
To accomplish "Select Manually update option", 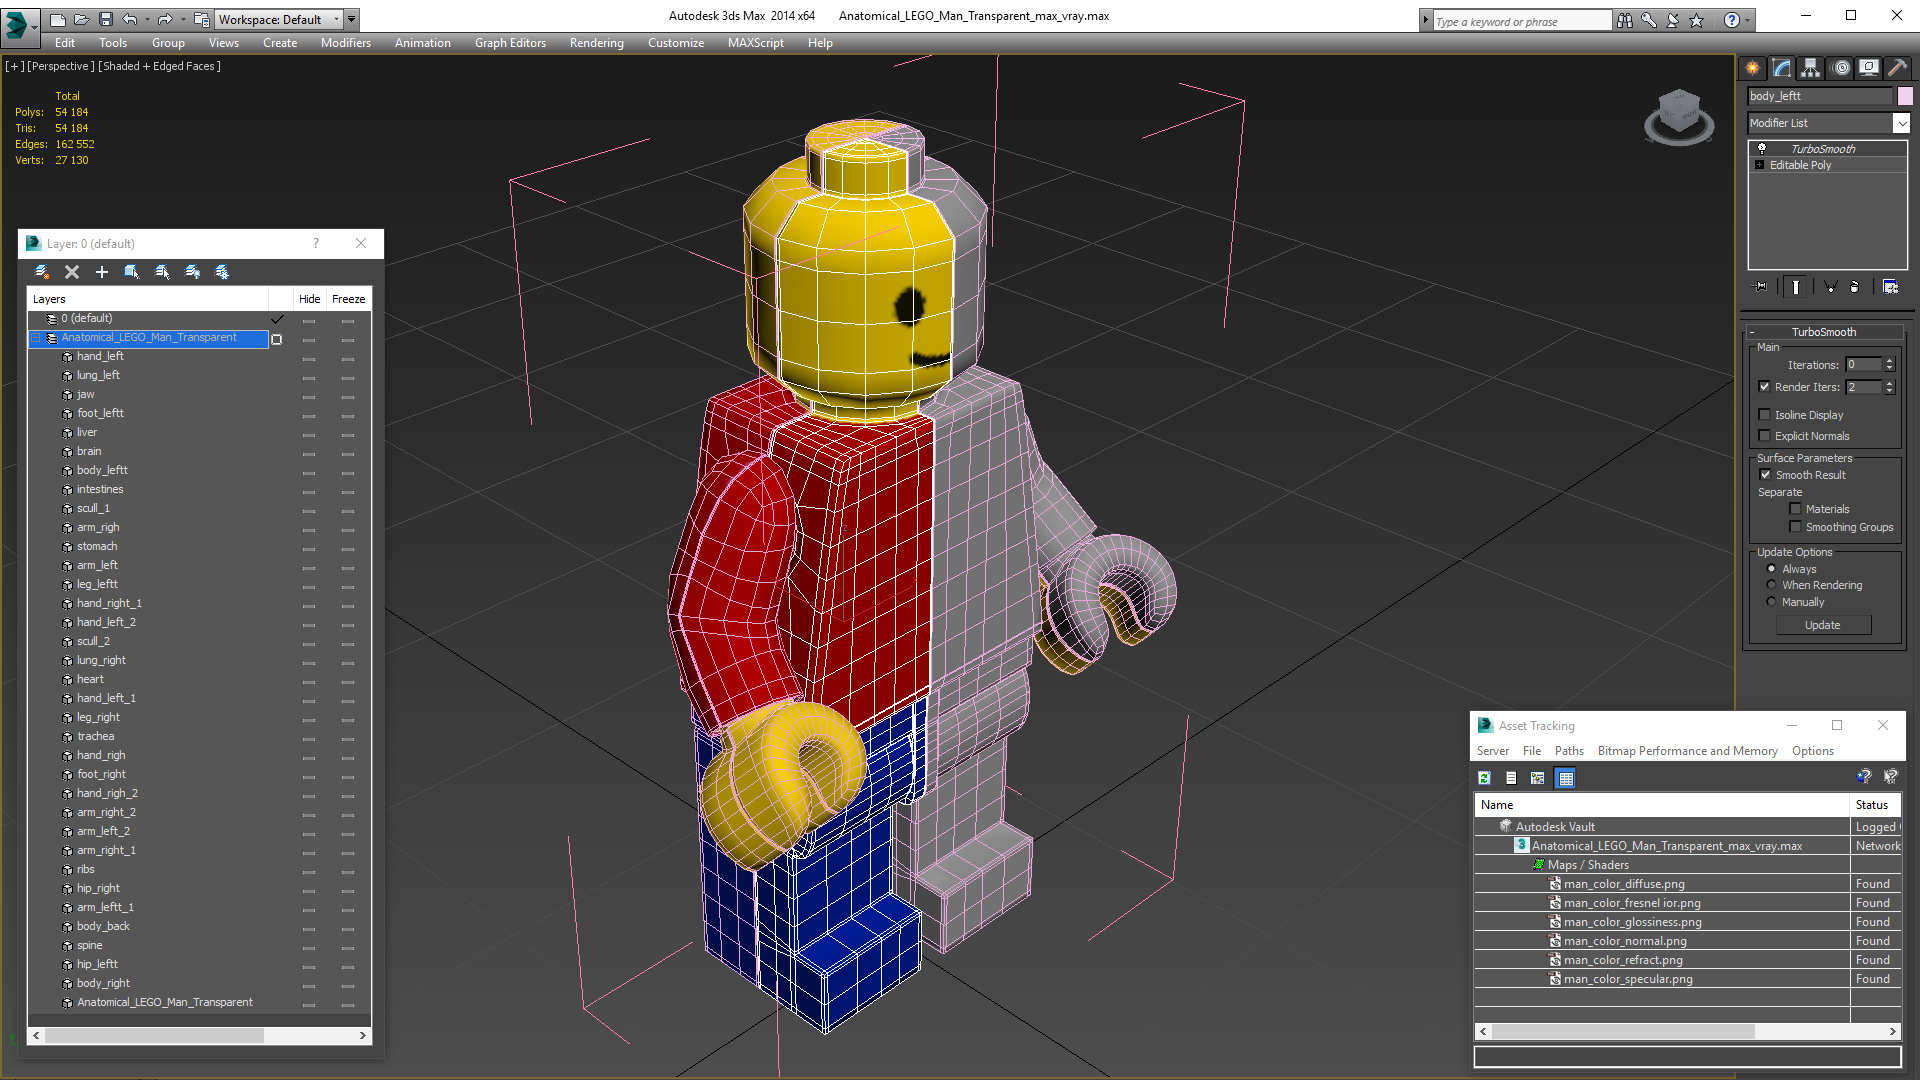I will pos(1771,602).
